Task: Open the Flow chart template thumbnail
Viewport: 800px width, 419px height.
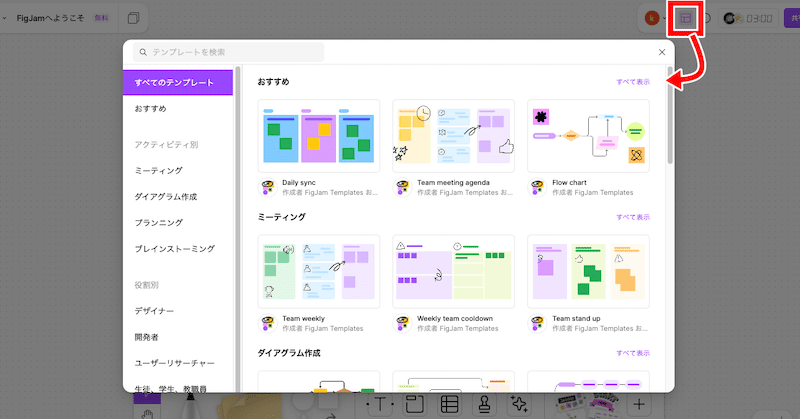Action: pos(588,136)
